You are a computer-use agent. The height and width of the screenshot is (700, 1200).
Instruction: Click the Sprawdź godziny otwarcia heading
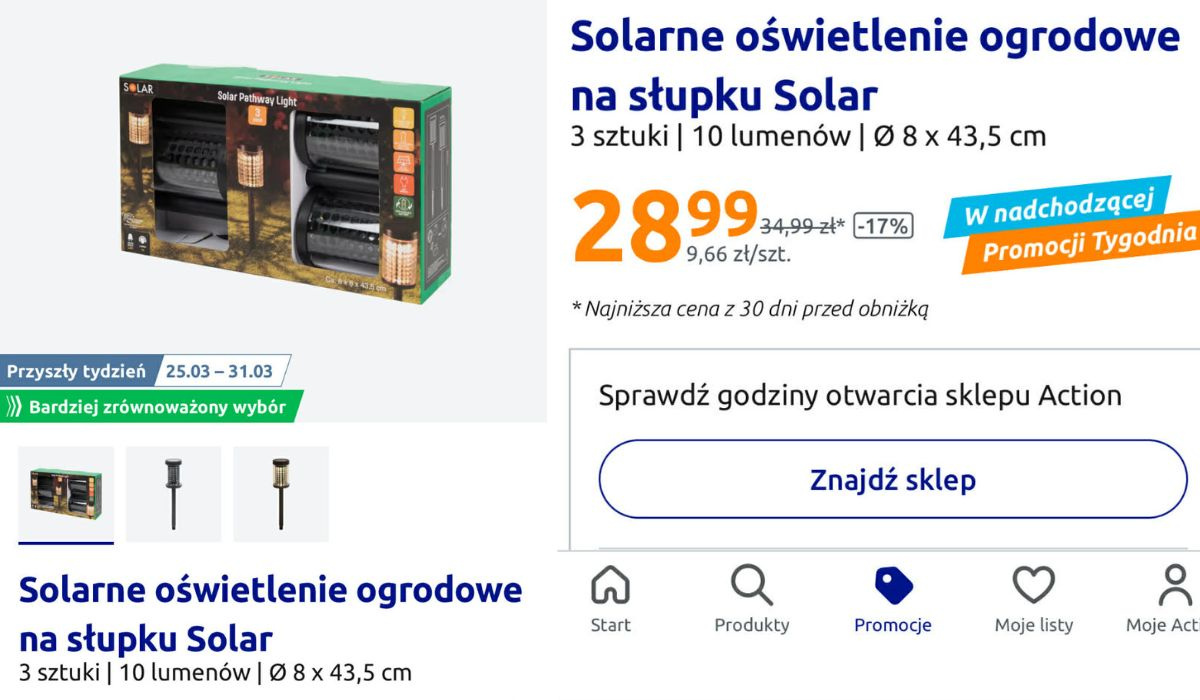(860, 395)
